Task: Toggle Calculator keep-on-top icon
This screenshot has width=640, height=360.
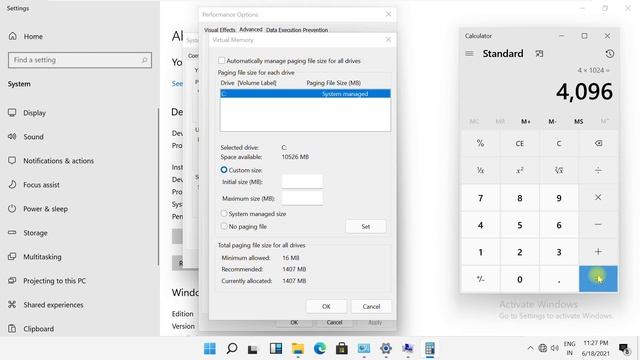Action: pos(539,53)
